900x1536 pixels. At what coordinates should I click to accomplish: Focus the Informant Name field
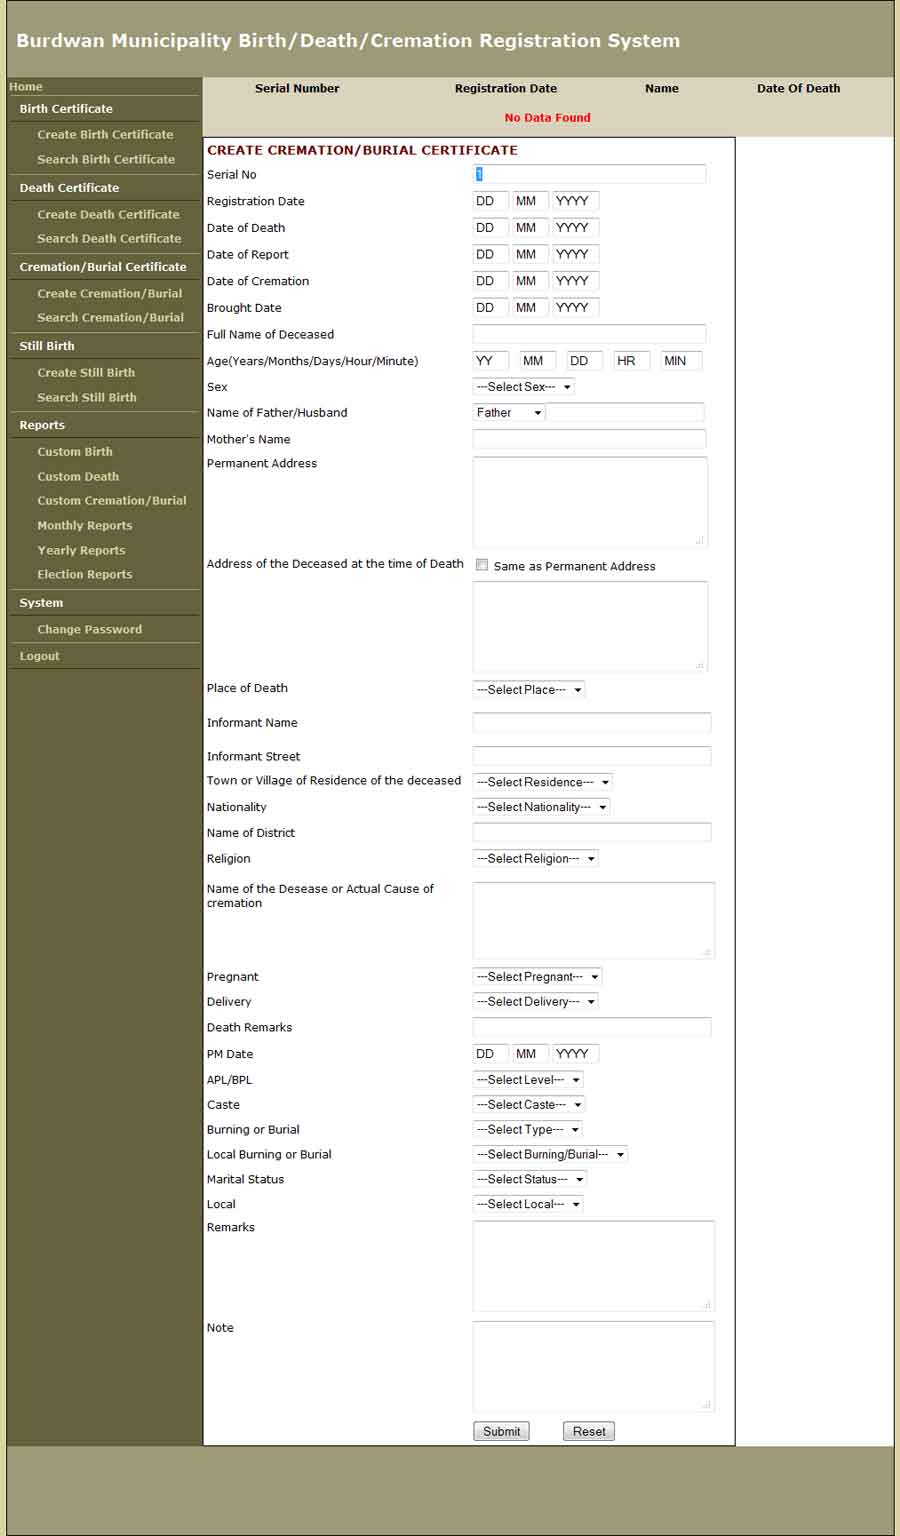[592, 722]
